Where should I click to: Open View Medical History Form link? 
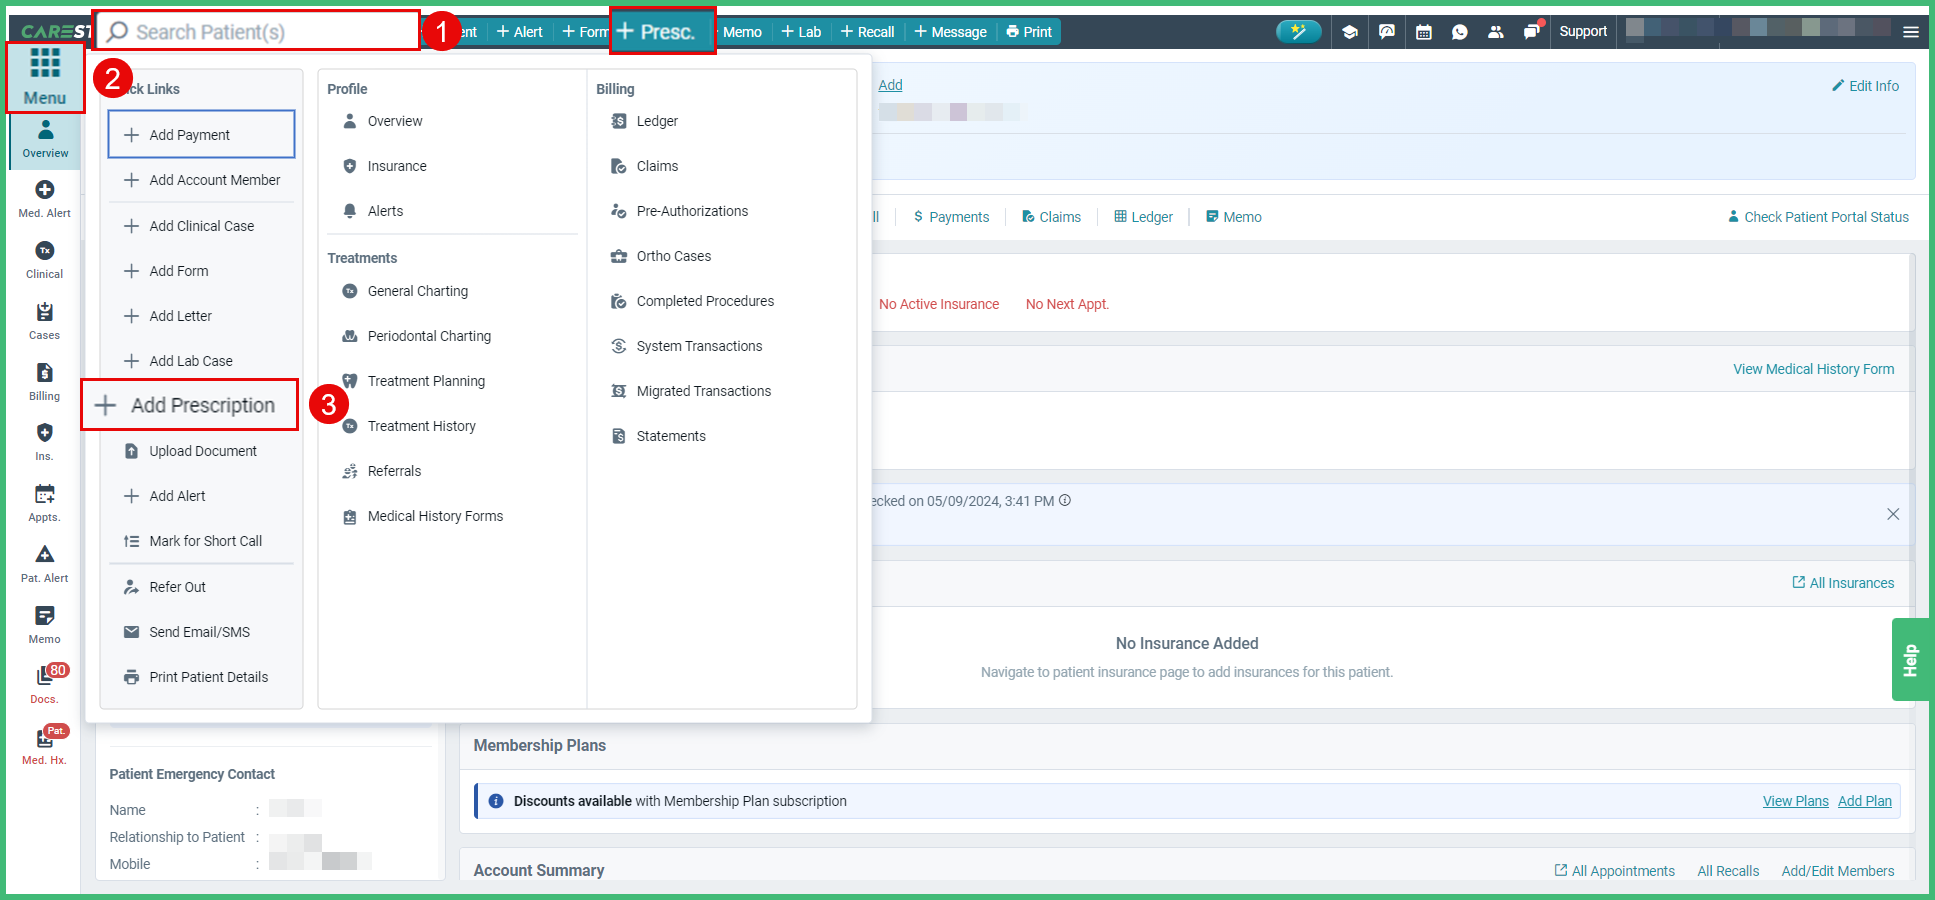pyautogui.click(x=1813, y=368)
